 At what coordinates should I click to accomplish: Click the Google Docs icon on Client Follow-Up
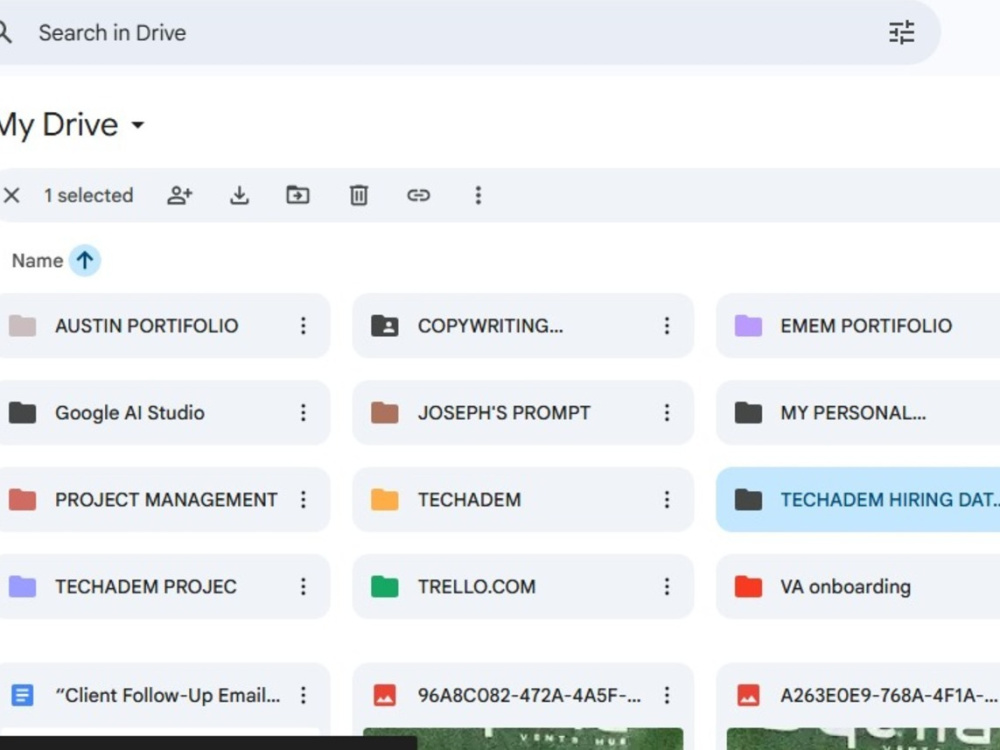[x=22, y=695]
